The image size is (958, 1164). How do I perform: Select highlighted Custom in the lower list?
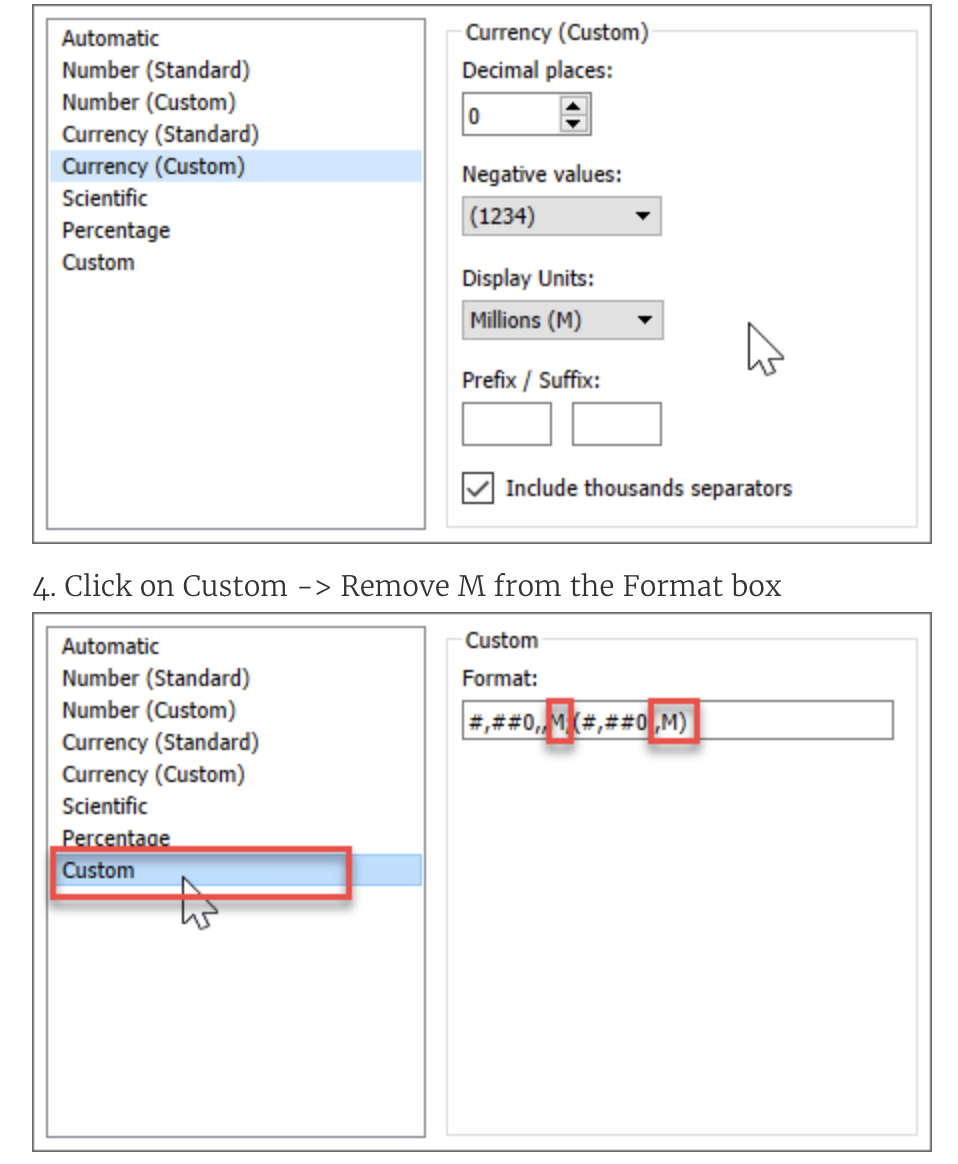click(236, 870)
